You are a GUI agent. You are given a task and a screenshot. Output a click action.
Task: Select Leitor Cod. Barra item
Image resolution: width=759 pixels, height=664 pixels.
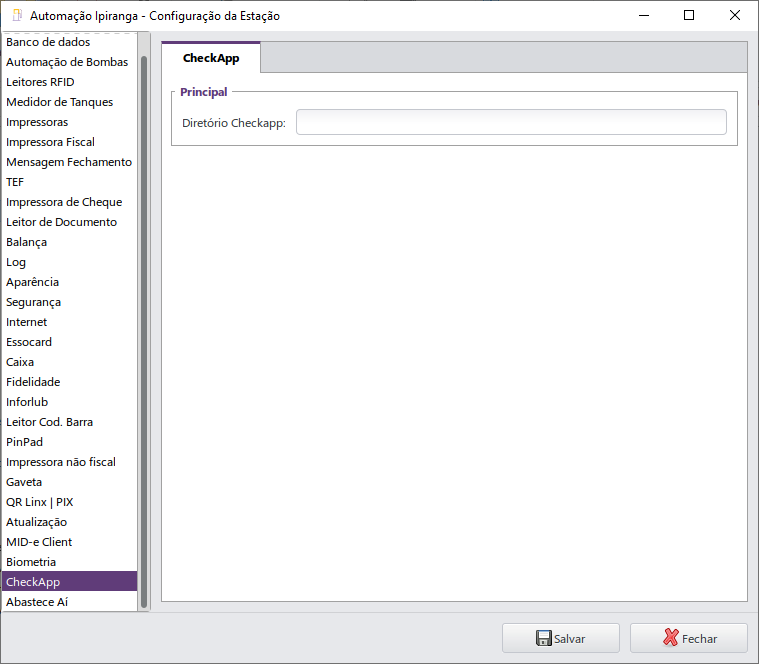[x=70, y=422]
